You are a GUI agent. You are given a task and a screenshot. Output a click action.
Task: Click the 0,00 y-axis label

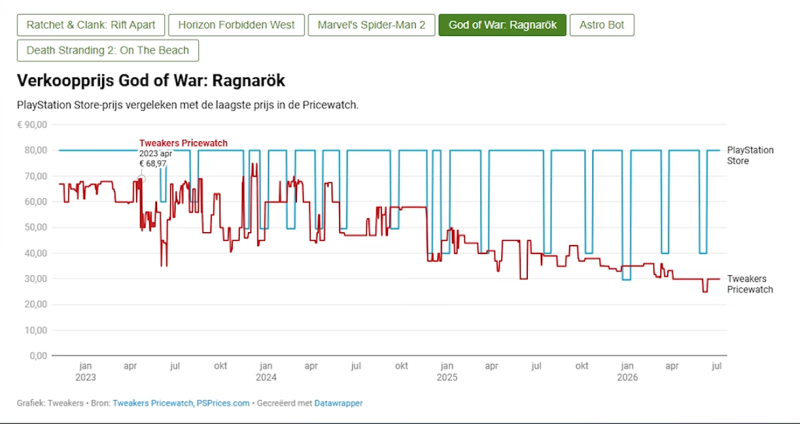click(x=38, y=356)
